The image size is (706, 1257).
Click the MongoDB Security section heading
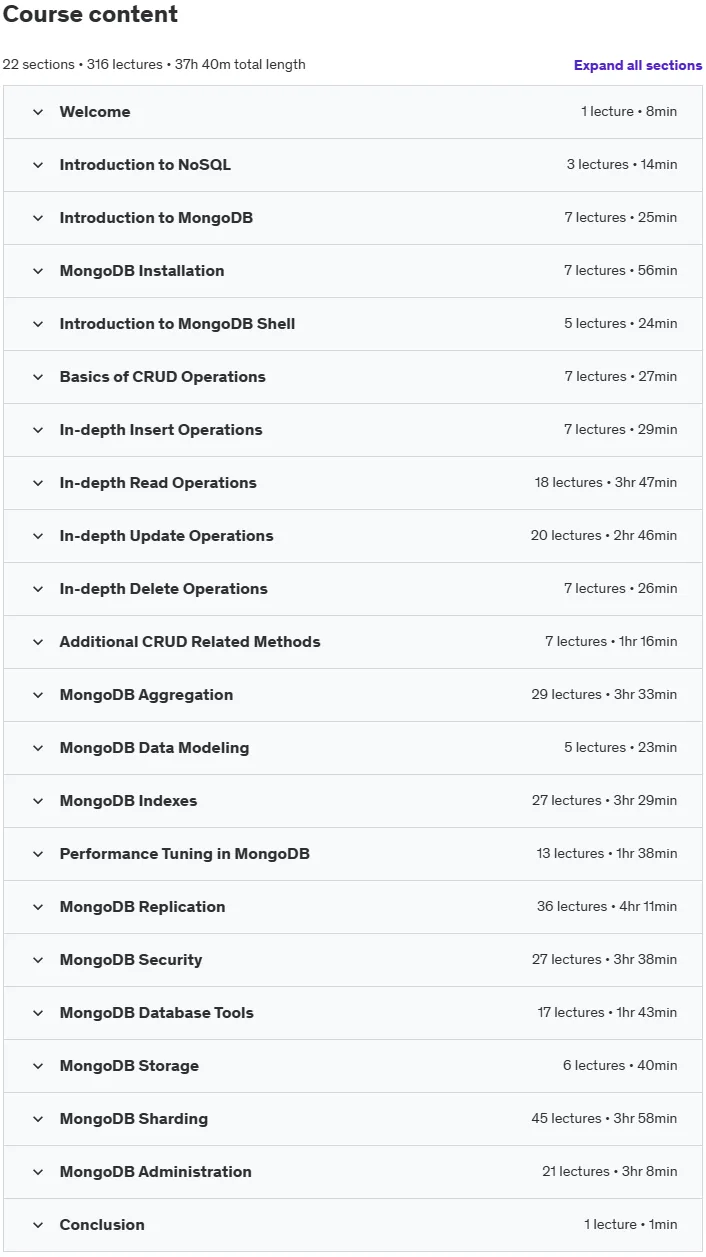coord(131,960)
